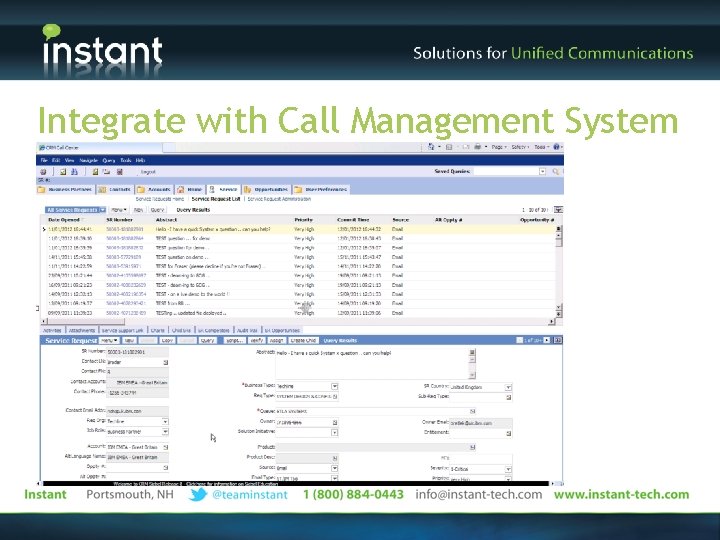Open Service Request List view link
Screen dimensions: 720x540
pos(216,199)
